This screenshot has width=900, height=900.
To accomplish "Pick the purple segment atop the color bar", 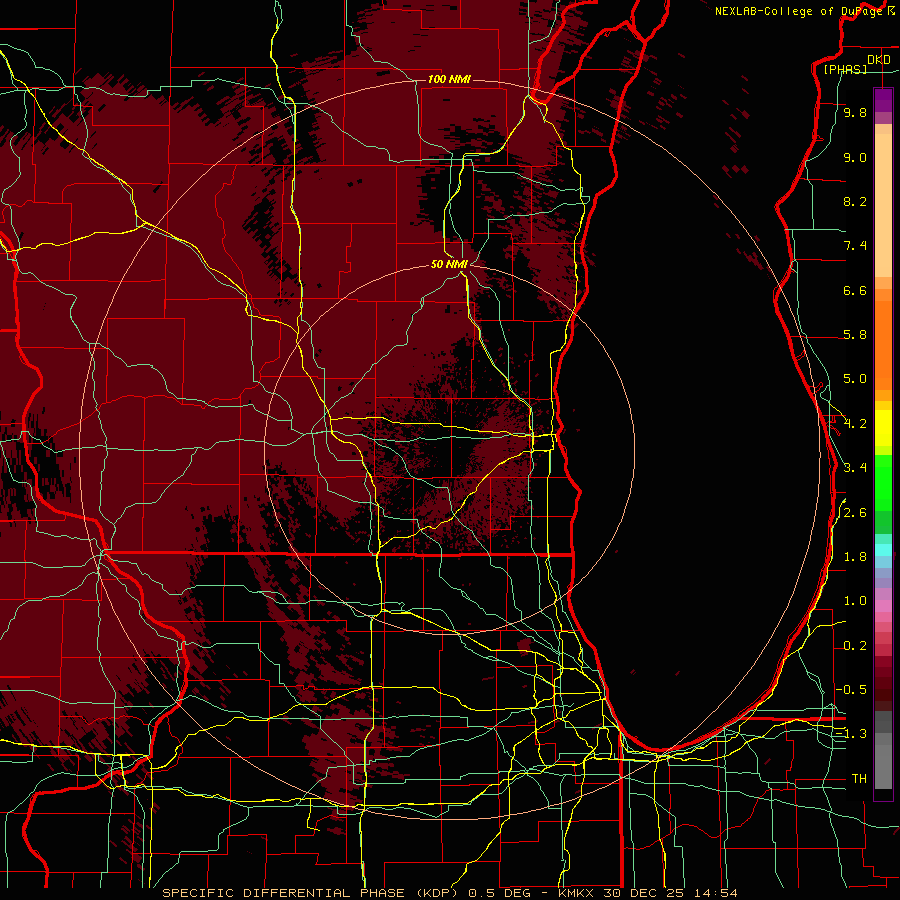I will coord(883,100).
